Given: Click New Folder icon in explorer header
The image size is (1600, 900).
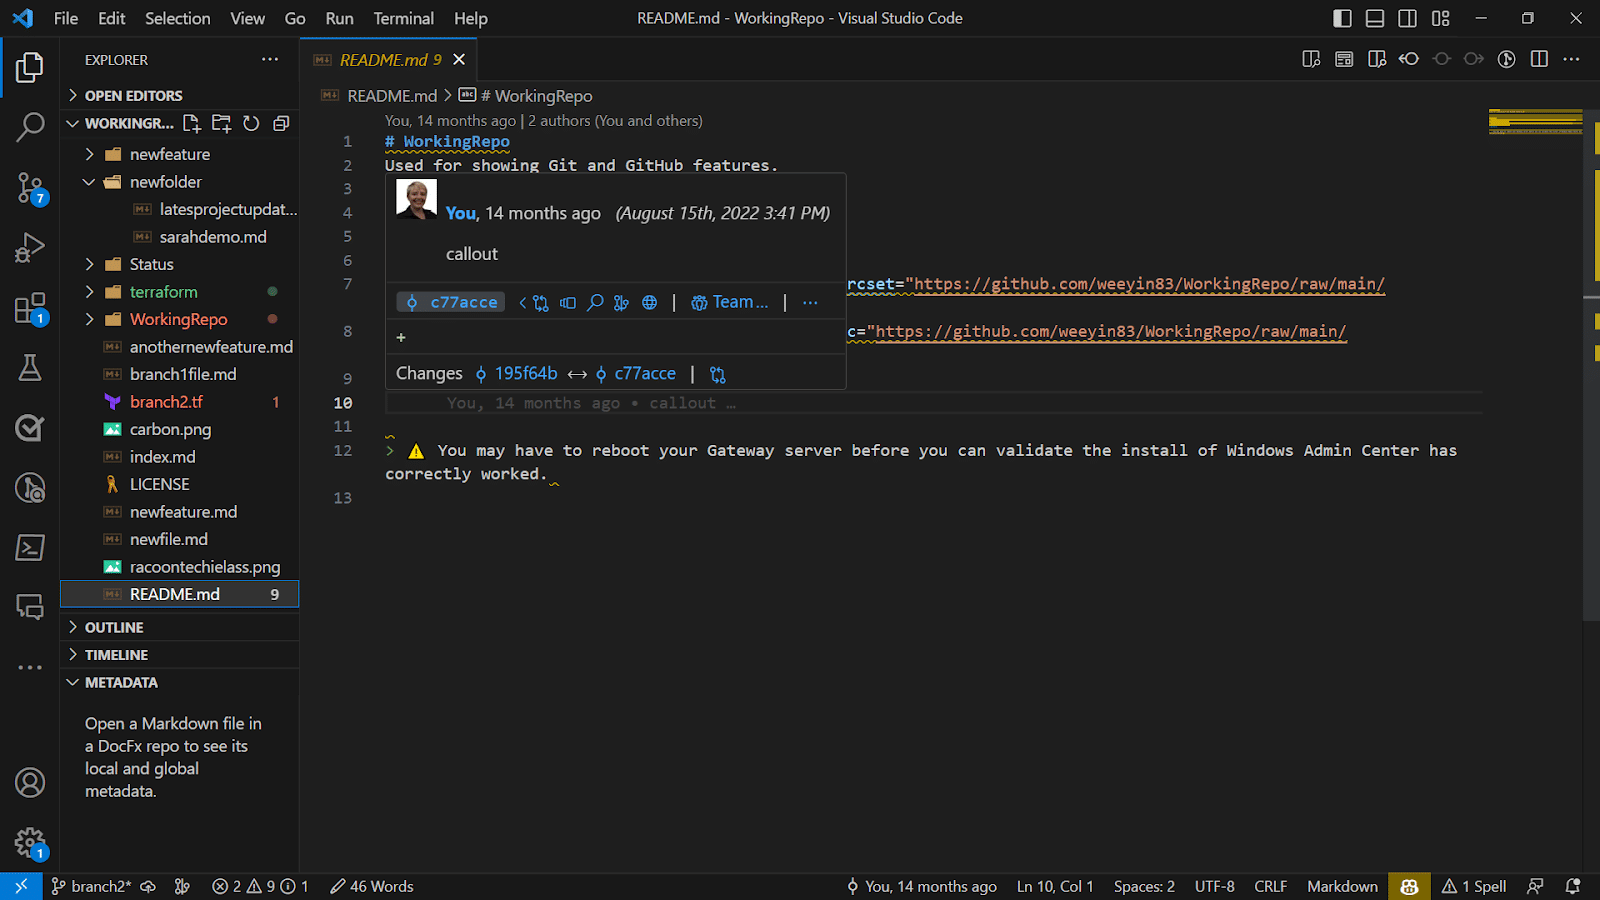Looking at the screenshot, I should click(x=222, y=123).
